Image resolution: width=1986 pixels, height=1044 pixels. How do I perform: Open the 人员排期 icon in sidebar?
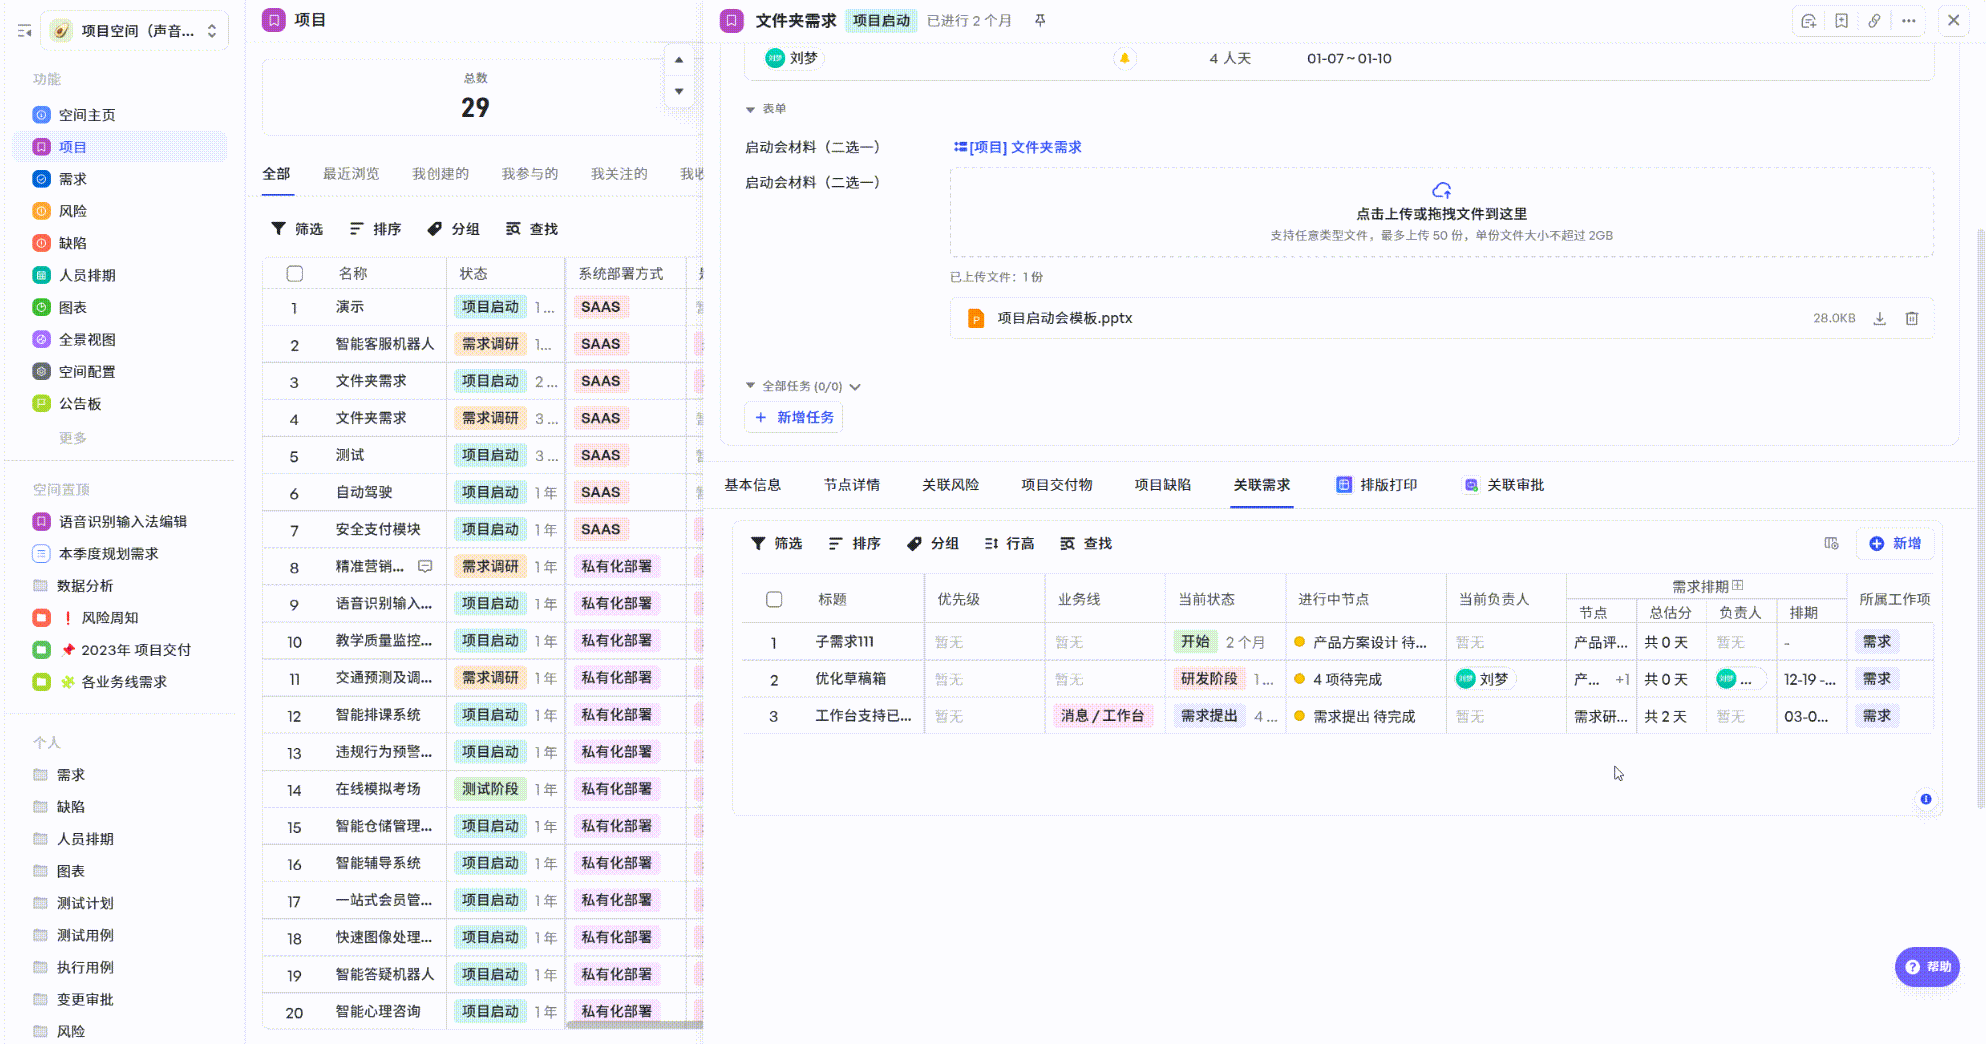(41, 275)
